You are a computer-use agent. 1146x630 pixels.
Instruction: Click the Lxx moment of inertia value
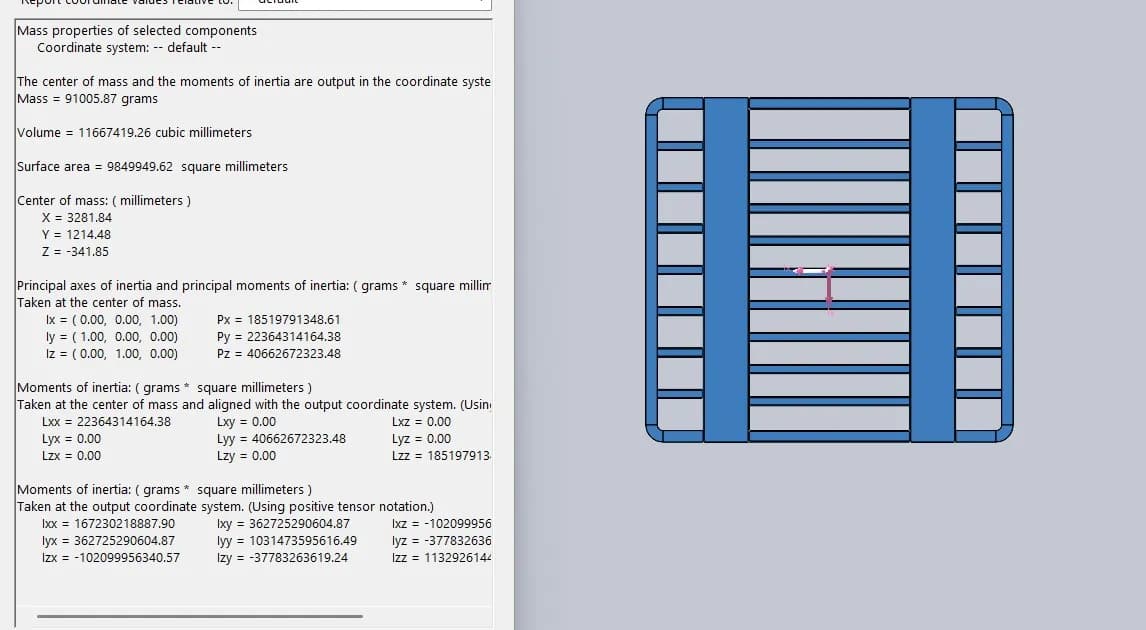106,421
